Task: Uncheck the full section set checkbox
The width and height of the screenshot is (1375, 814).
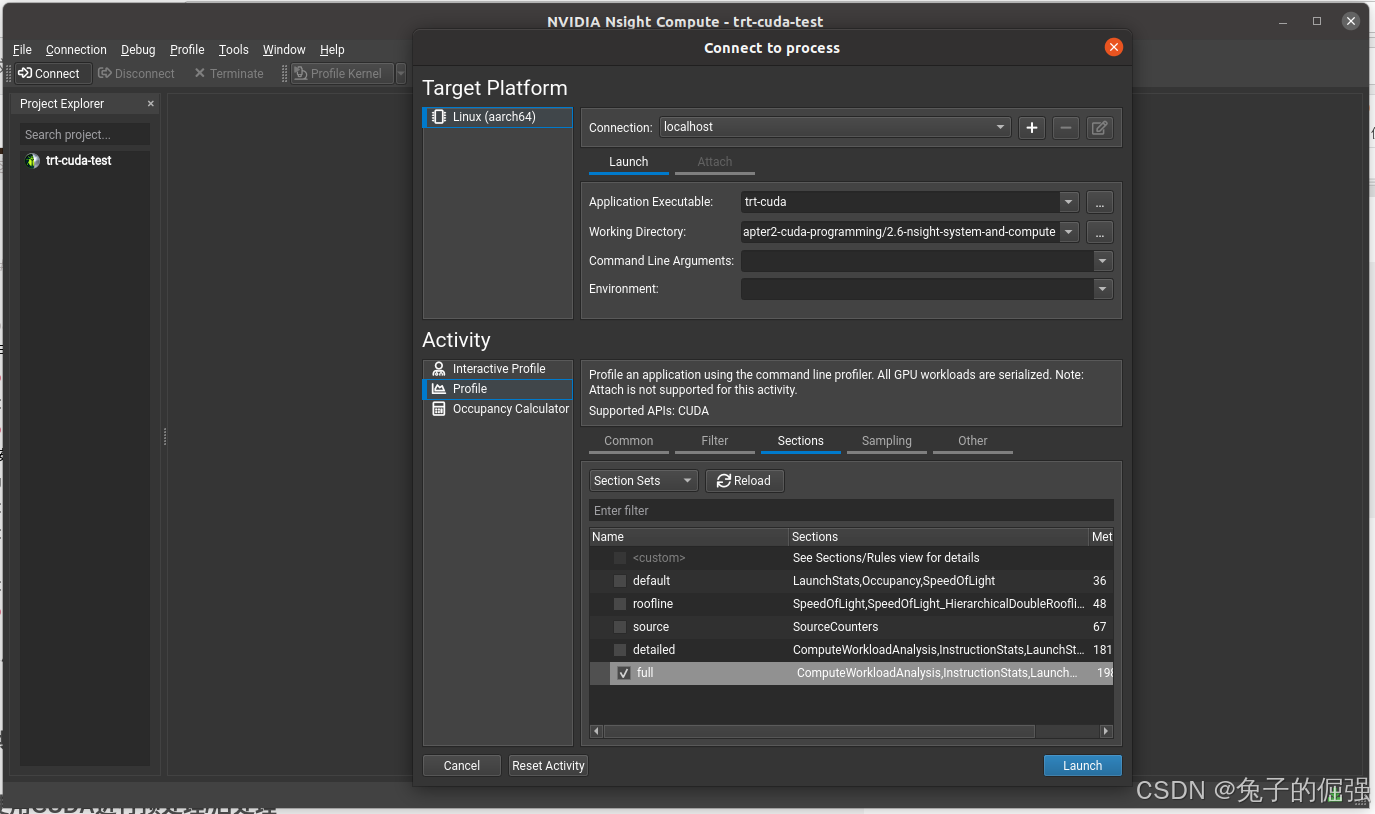Action: coord(624,673)
